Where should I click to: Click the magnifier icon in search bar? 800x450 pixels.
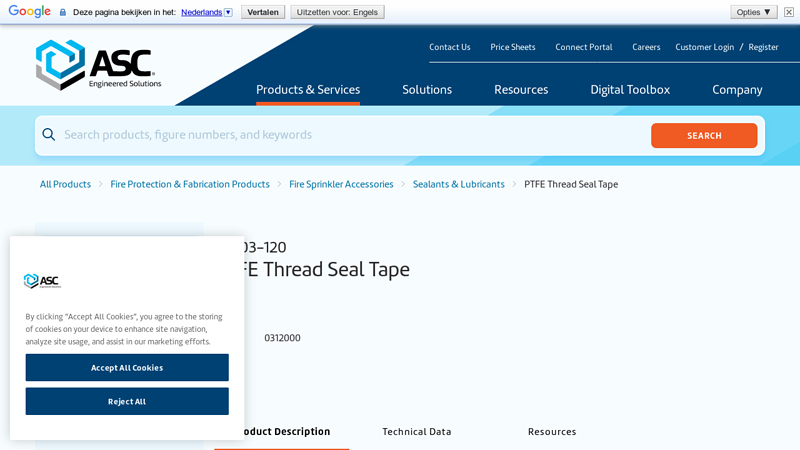tap(48, 135)
